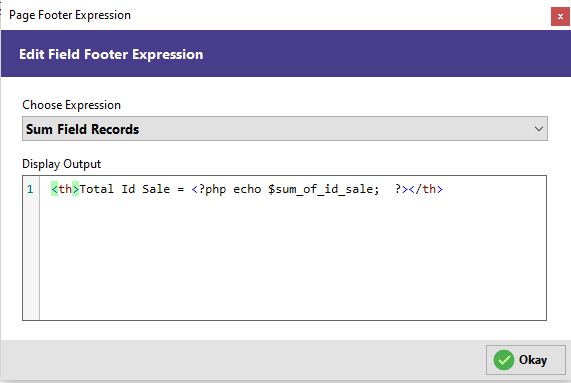Place cursor on opening th tag
The width and height of the screenshot is (571, 383).
click(65, 189)
